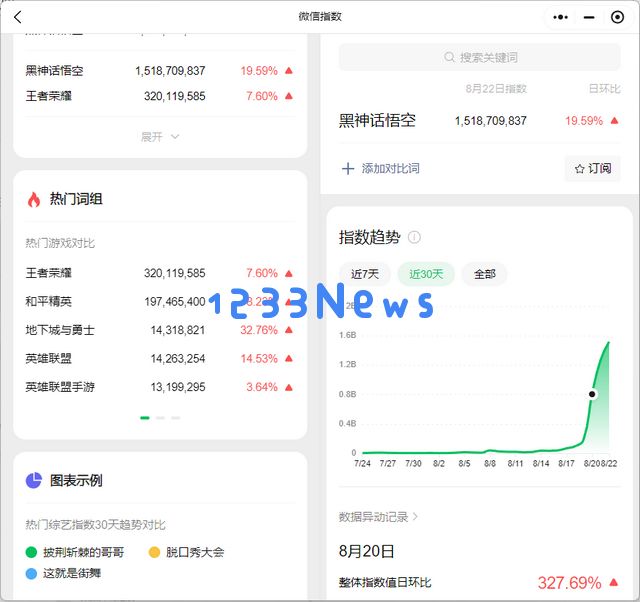Click the 32.76% change for 地下城与勇士
This screenshot has width=640, height=602.
(x=259, y=330)
